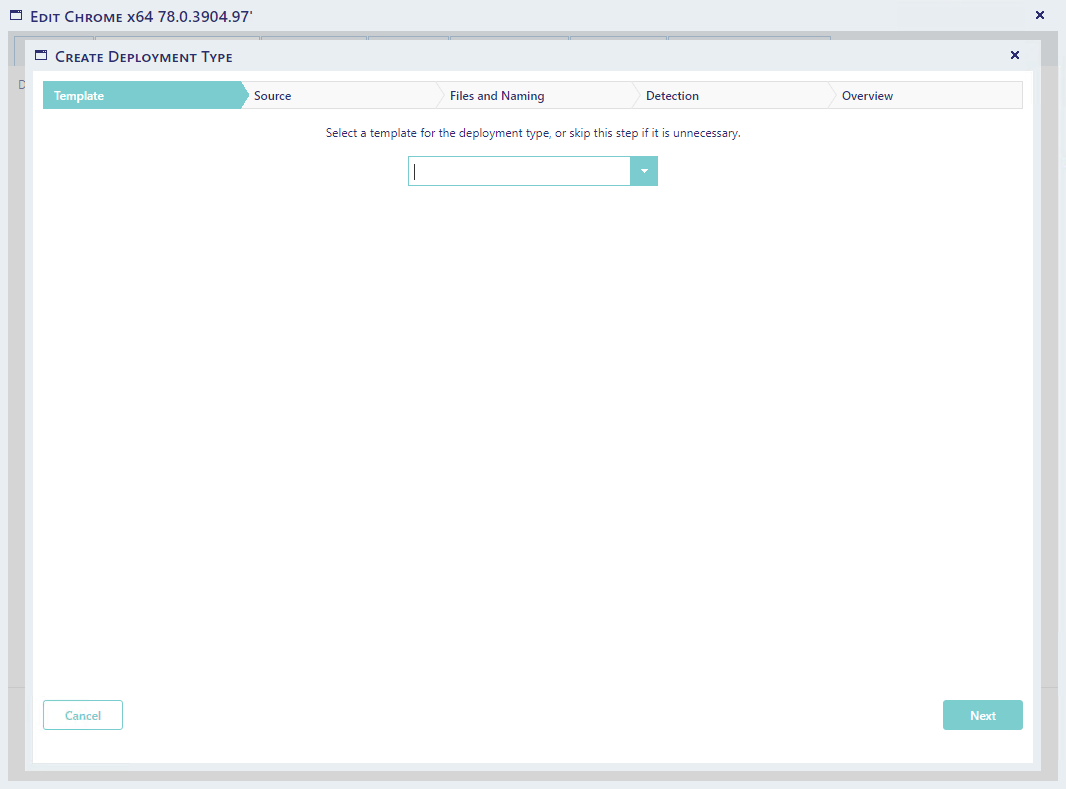The width and height of the screenshot is (1066, 789).
Task: Cancel the deployment type wizard
Action: (83, 715)
